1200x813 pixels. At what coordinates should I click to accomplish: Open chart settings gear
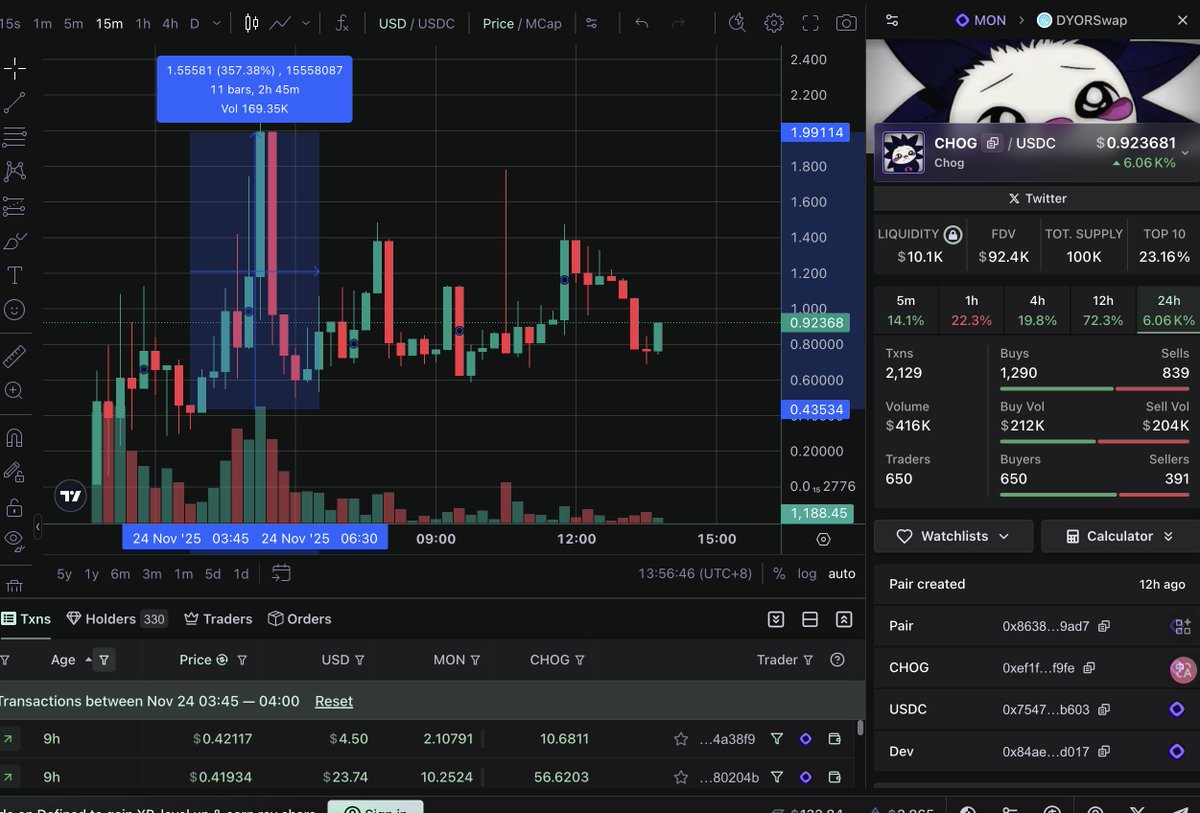click(774, 23)
